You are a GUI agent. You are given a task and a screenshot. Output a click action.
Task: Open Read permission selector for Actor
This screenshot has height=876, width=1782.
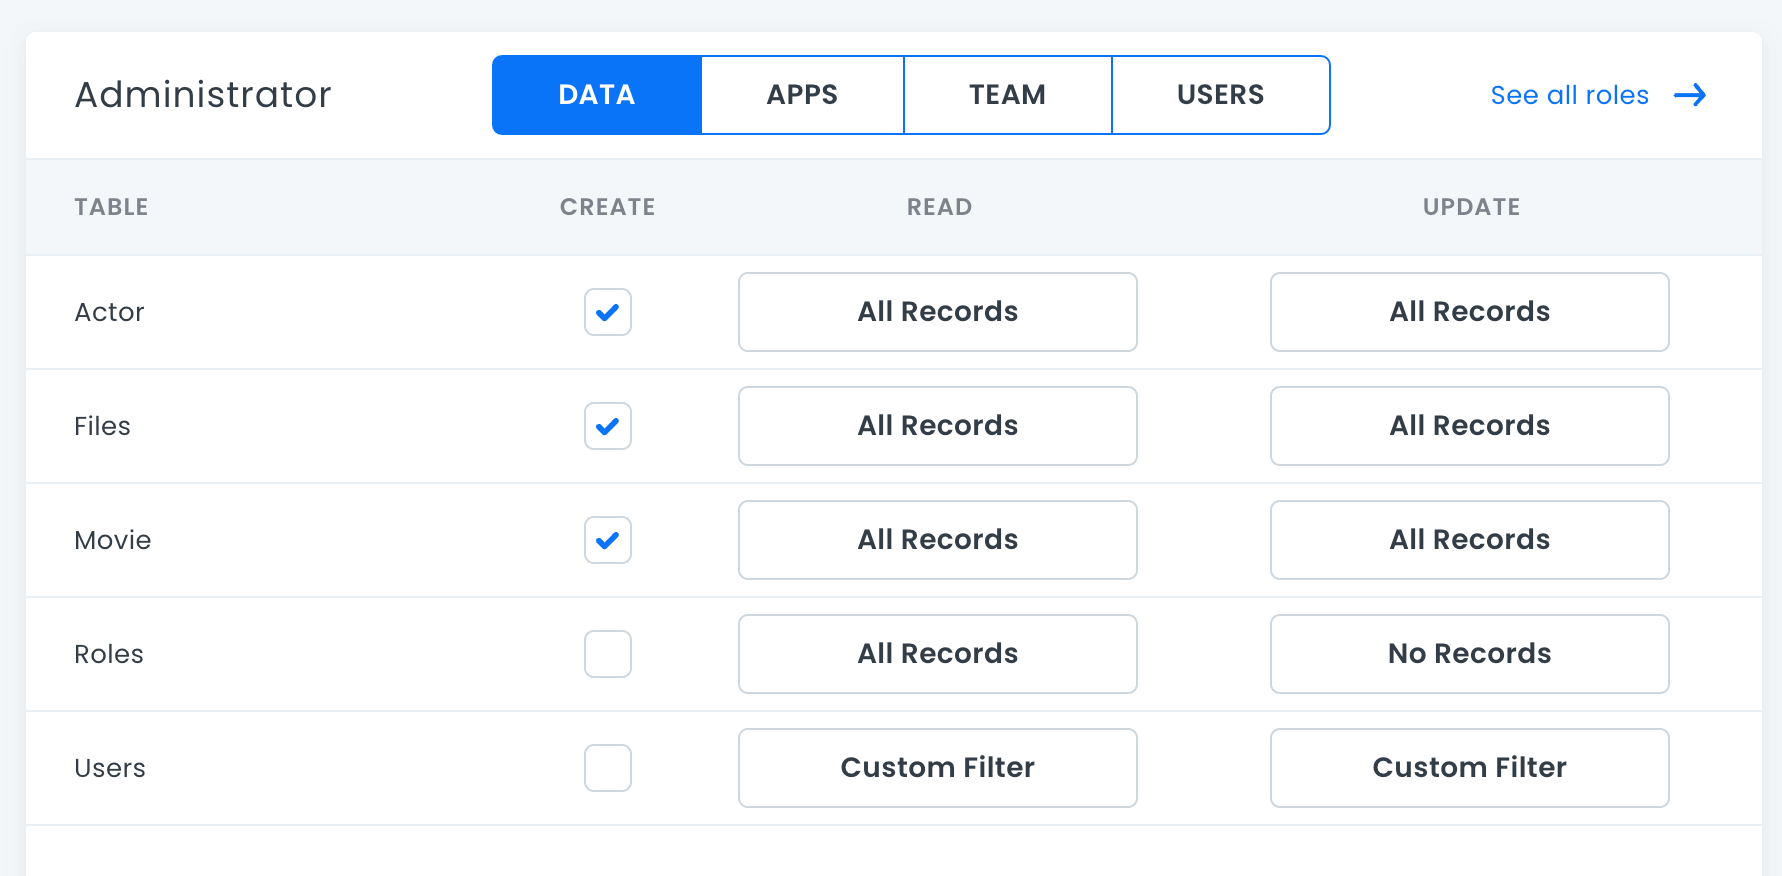coord(937,312)
